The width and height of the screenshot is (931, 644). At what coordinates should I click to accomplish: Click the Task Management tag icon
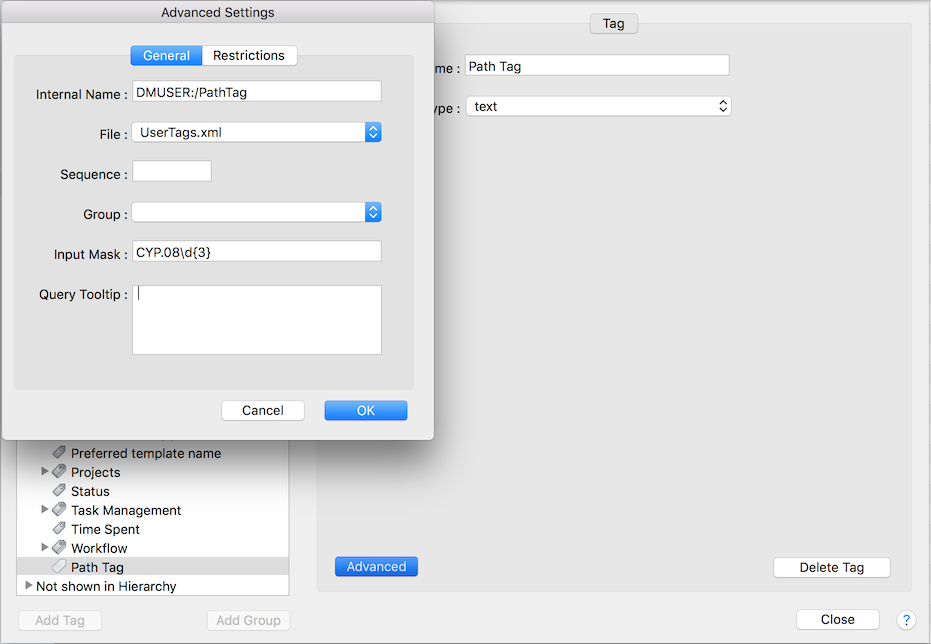(x=59, y=510)
